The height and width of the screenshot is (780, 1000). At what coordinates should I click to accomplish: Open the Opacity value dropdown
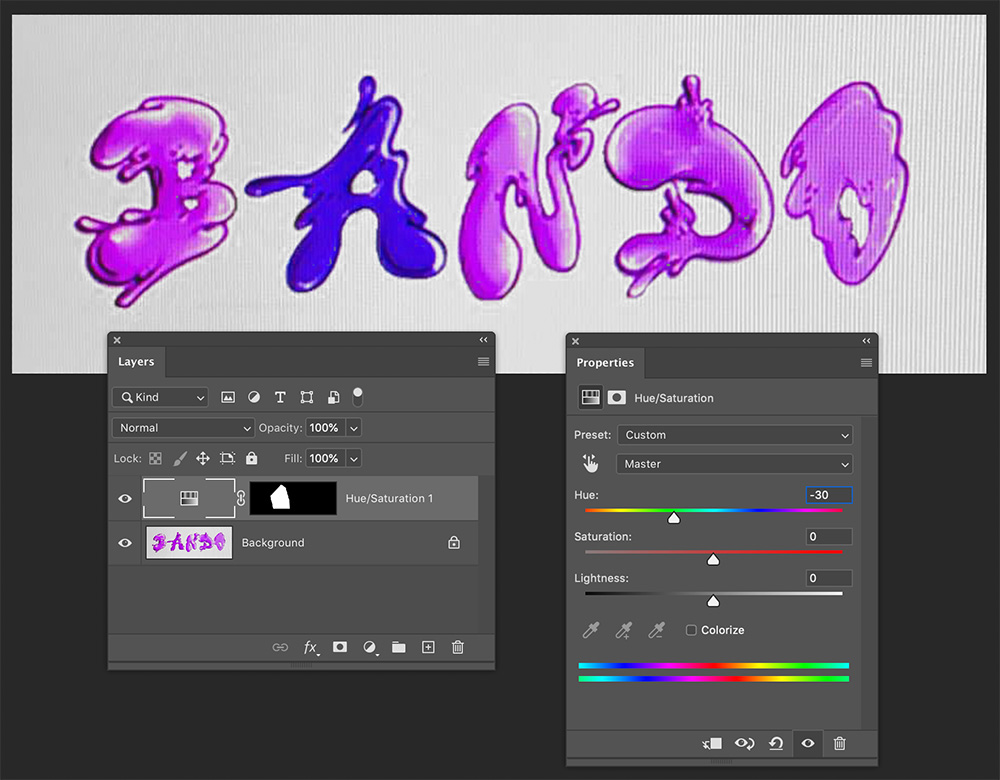pyautogui.click(x=354, y=428)
